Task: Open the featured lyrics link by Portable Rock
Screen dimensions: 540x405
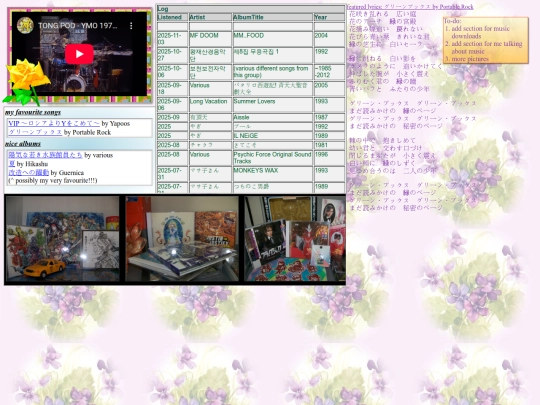Action: click(x=410, y=7)
